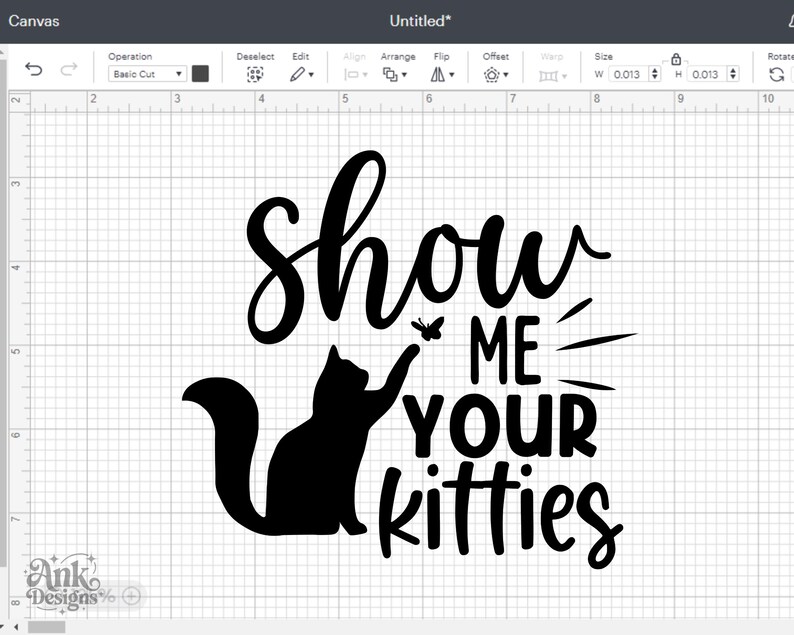Image resolution: width=794 pixels, height=635 pixels.
Task: Click the Rotate icon
Action: coord(776,75)
